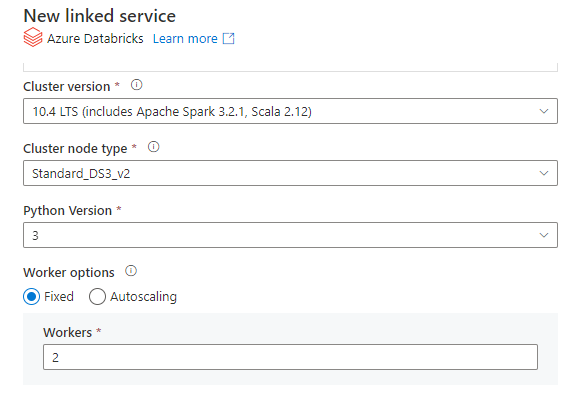Select the Fixed worker option
This screenshot has height=397, width=568.
(x=32, y=297)
